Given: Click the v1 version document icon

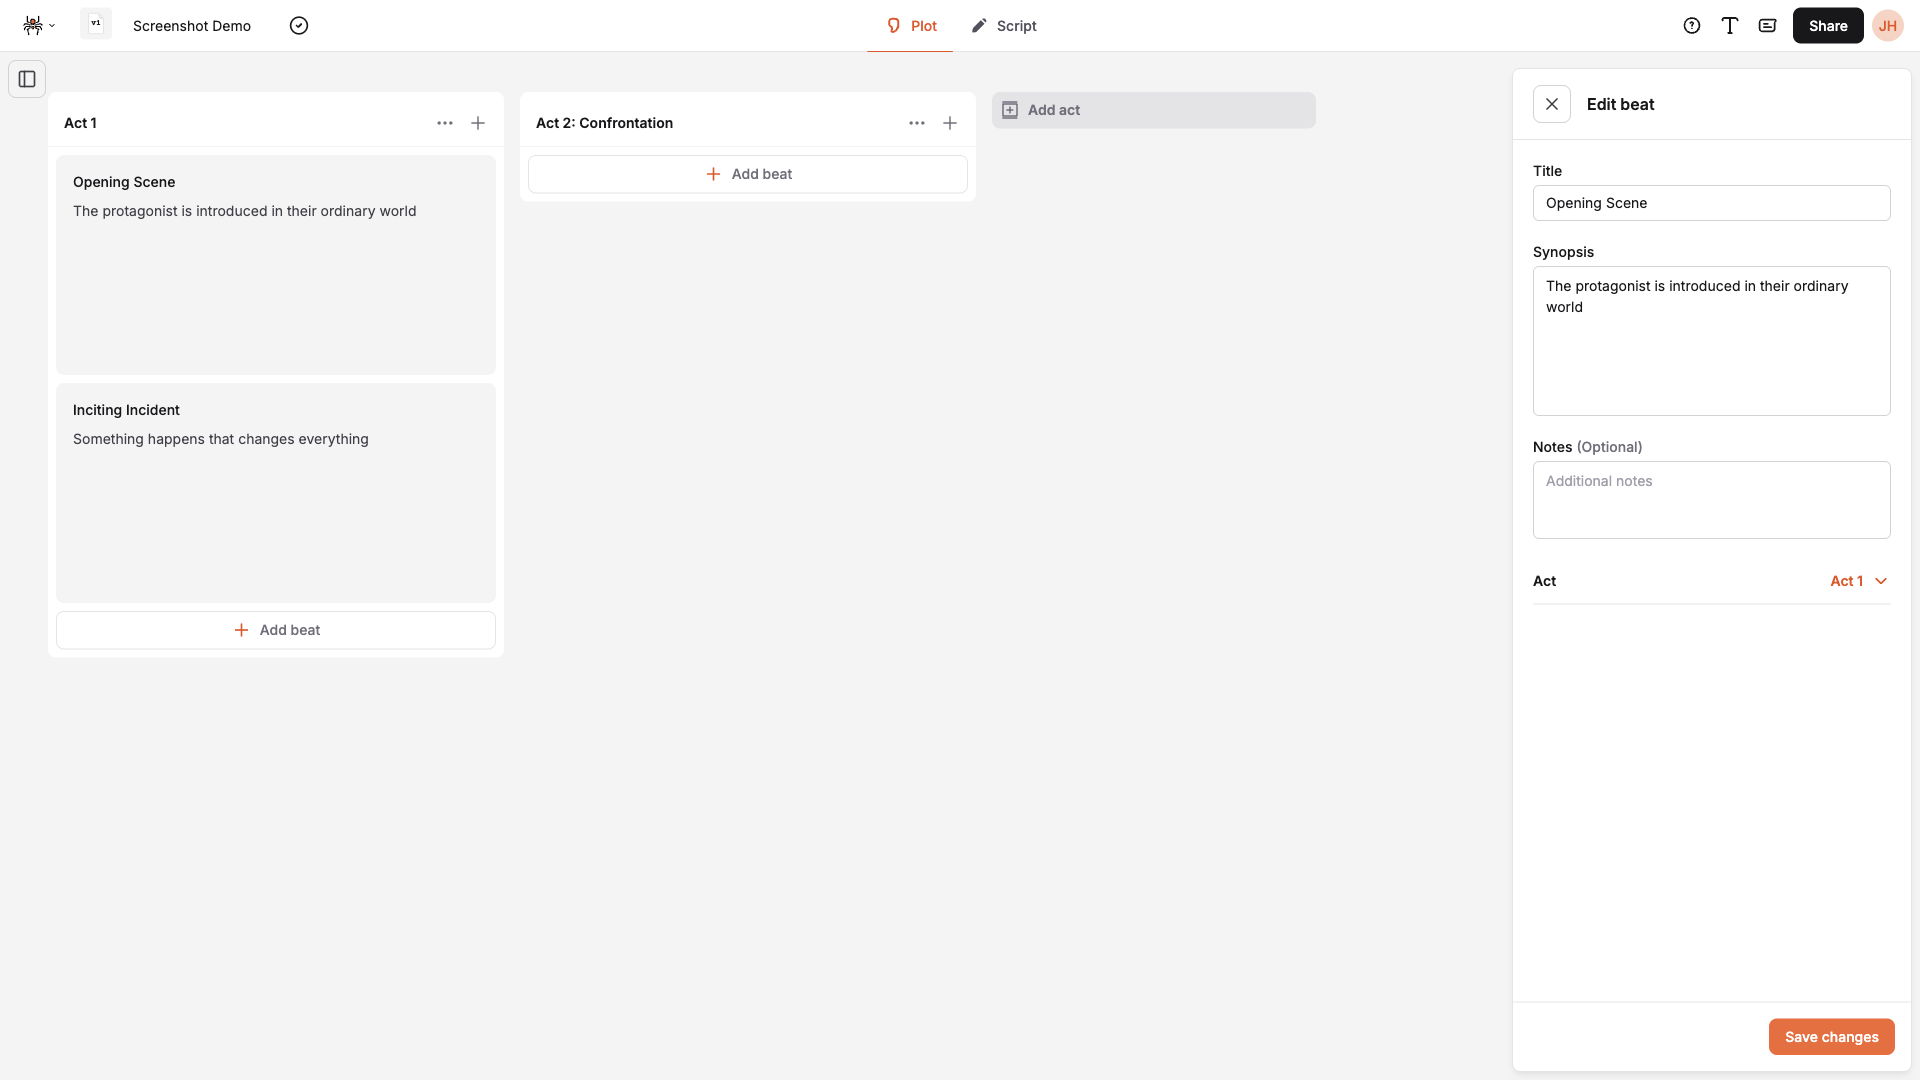Looking at the screenshot, I should pyautogui.click(x=95, y=24).
